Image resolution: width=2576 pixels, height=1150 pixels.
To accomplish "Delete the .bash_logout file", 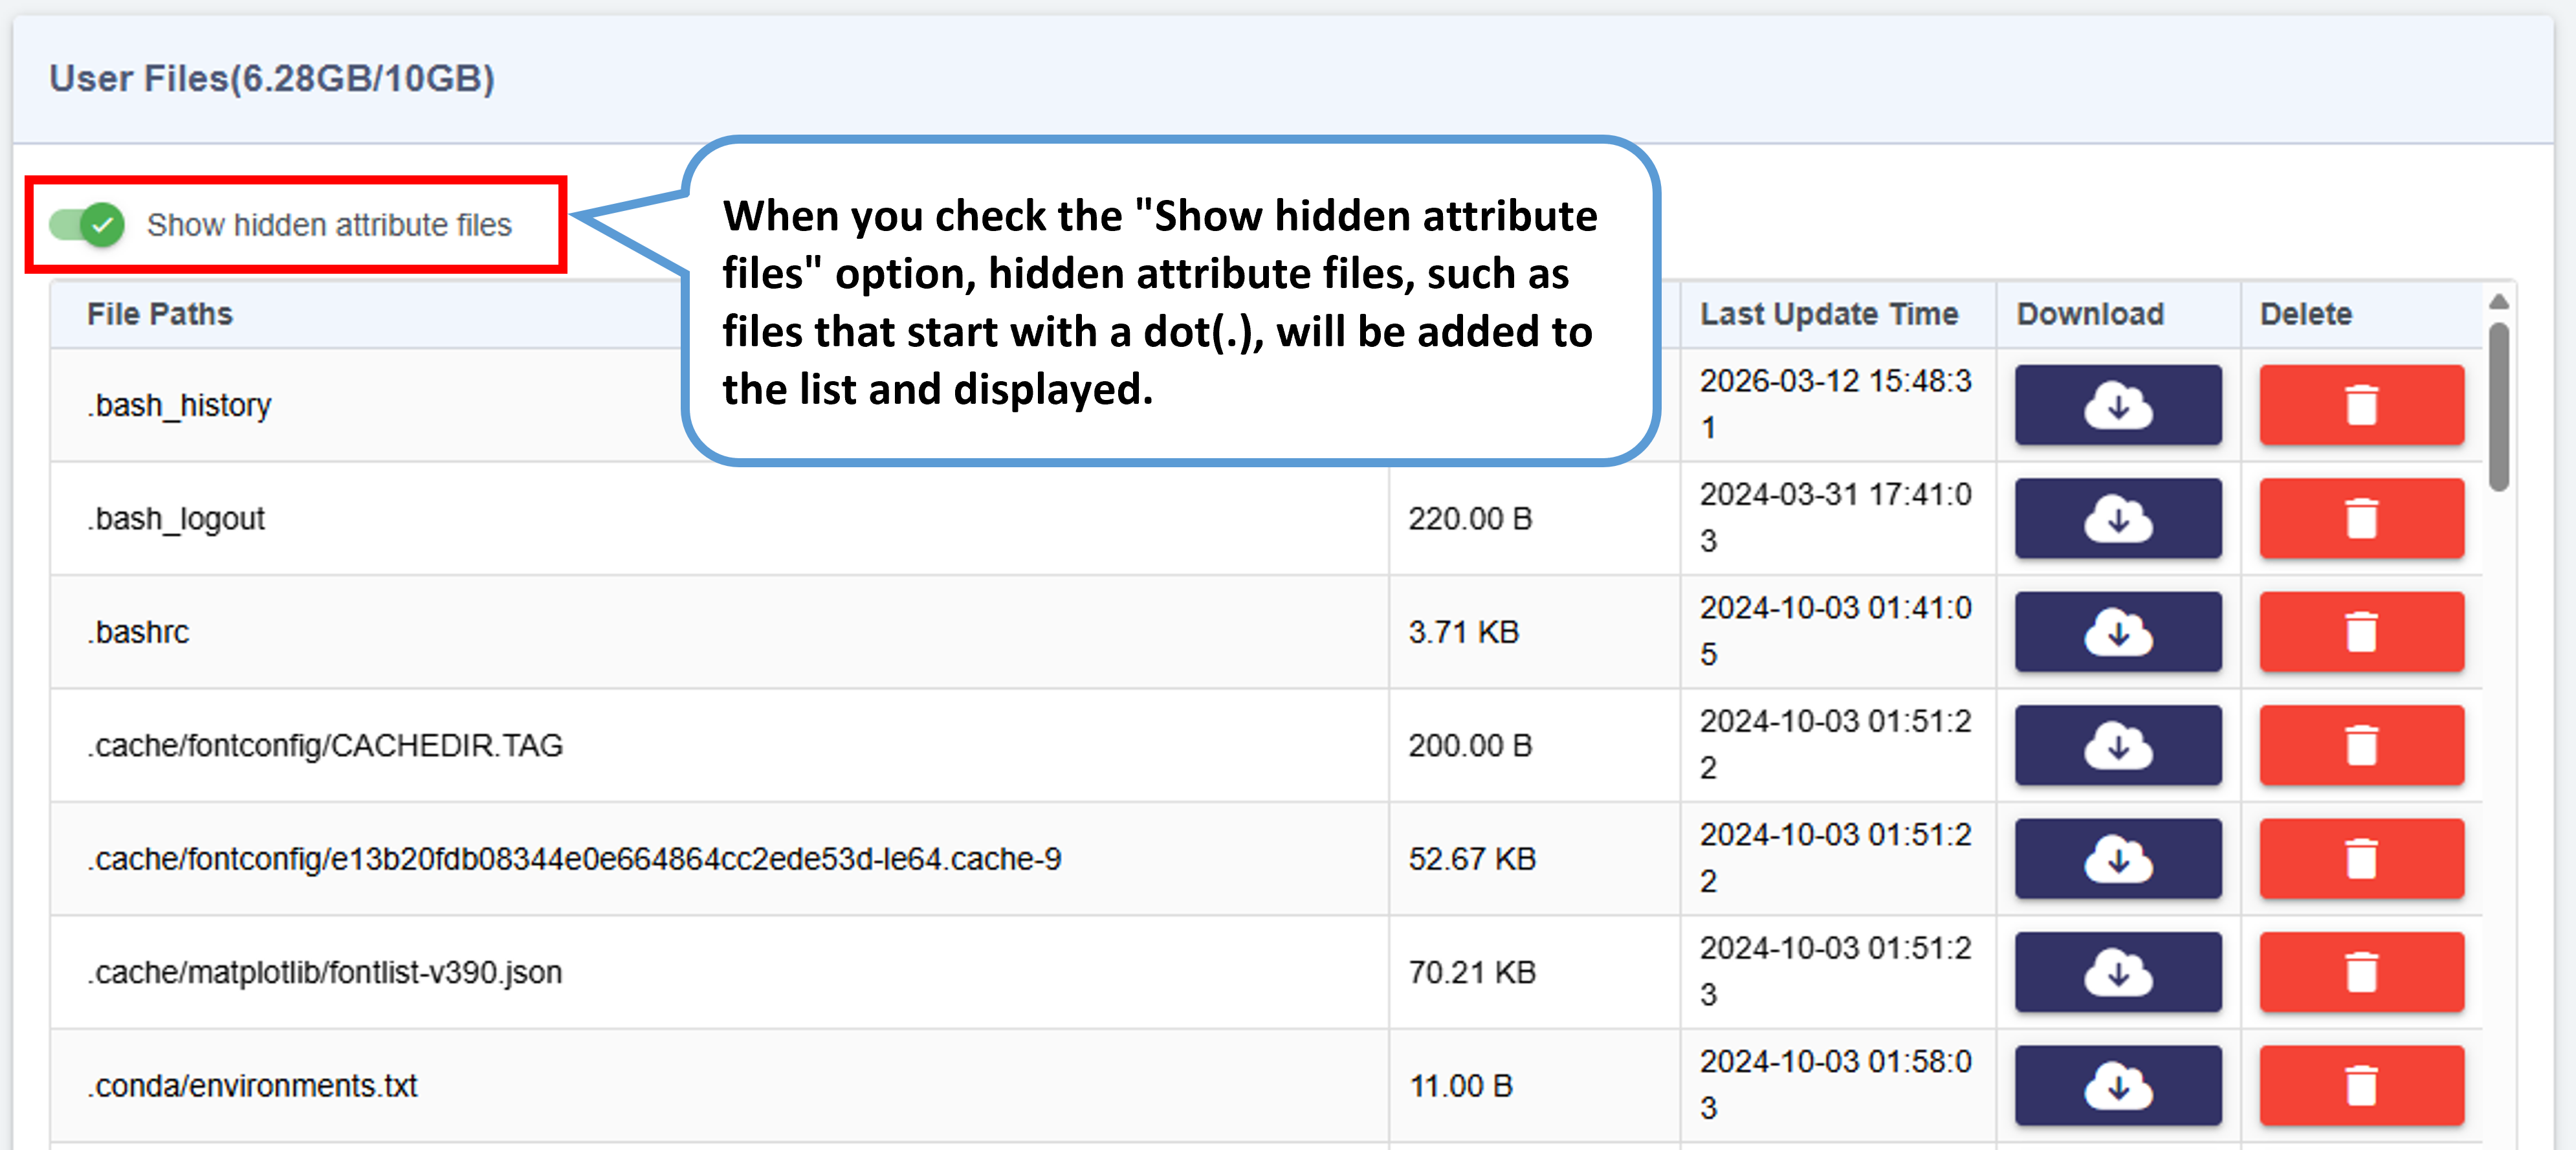I will pos(2361,518).
